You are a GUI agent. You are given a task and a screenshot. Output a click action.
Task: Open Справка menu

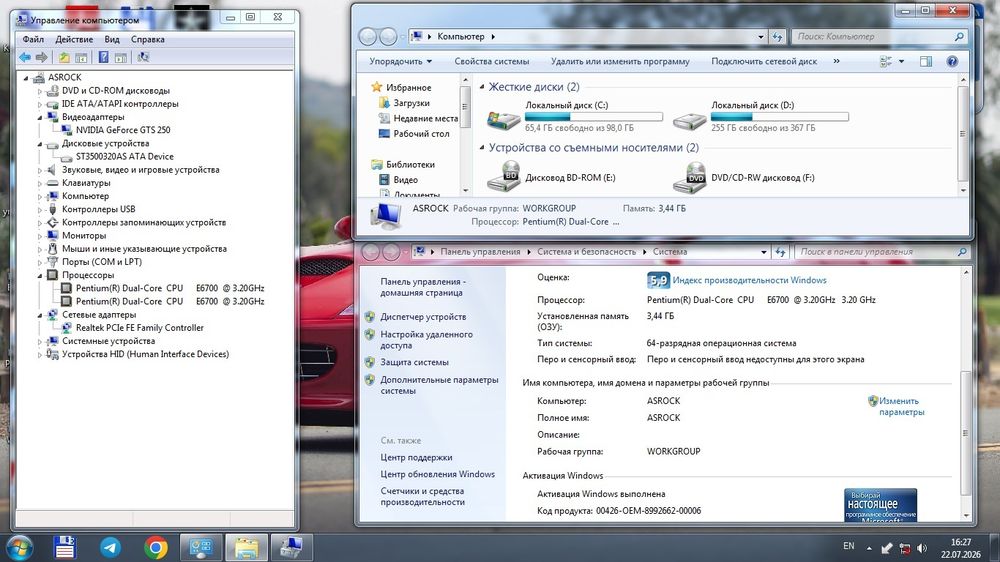147,40
